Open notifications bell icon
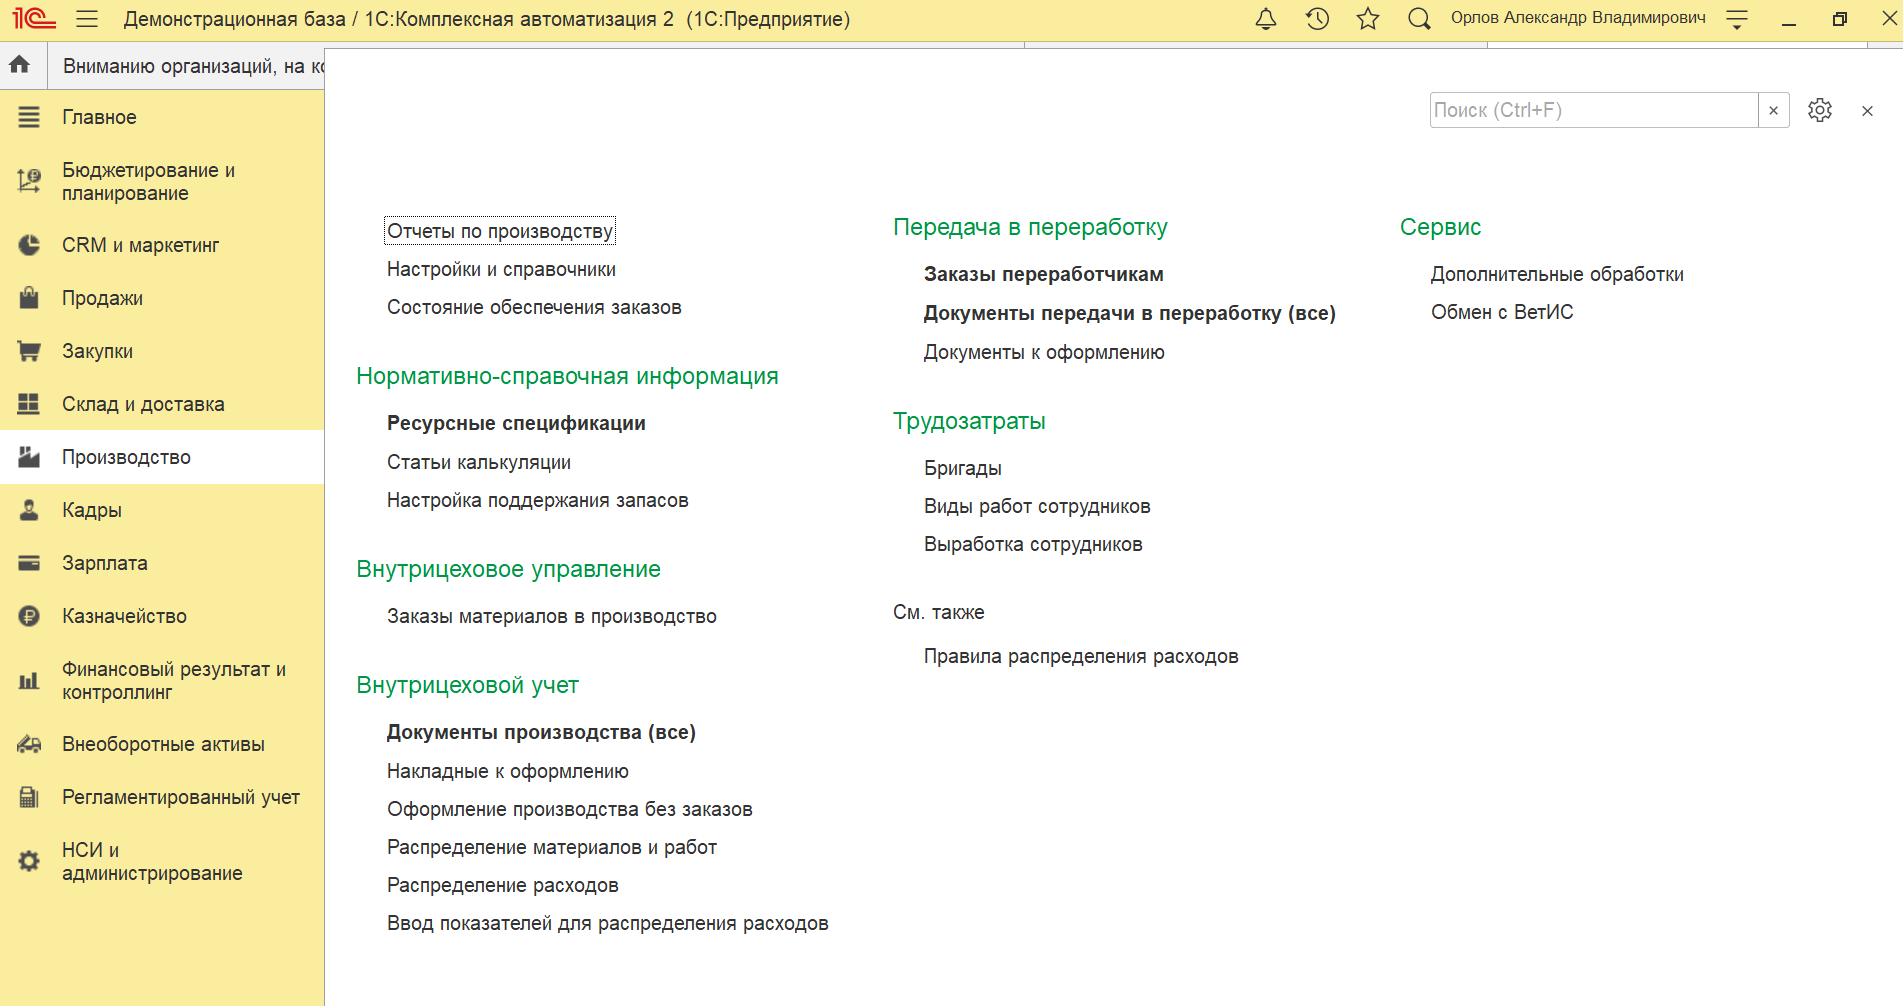The width and height of the screenshot is (1903, 1006). 1266,19
